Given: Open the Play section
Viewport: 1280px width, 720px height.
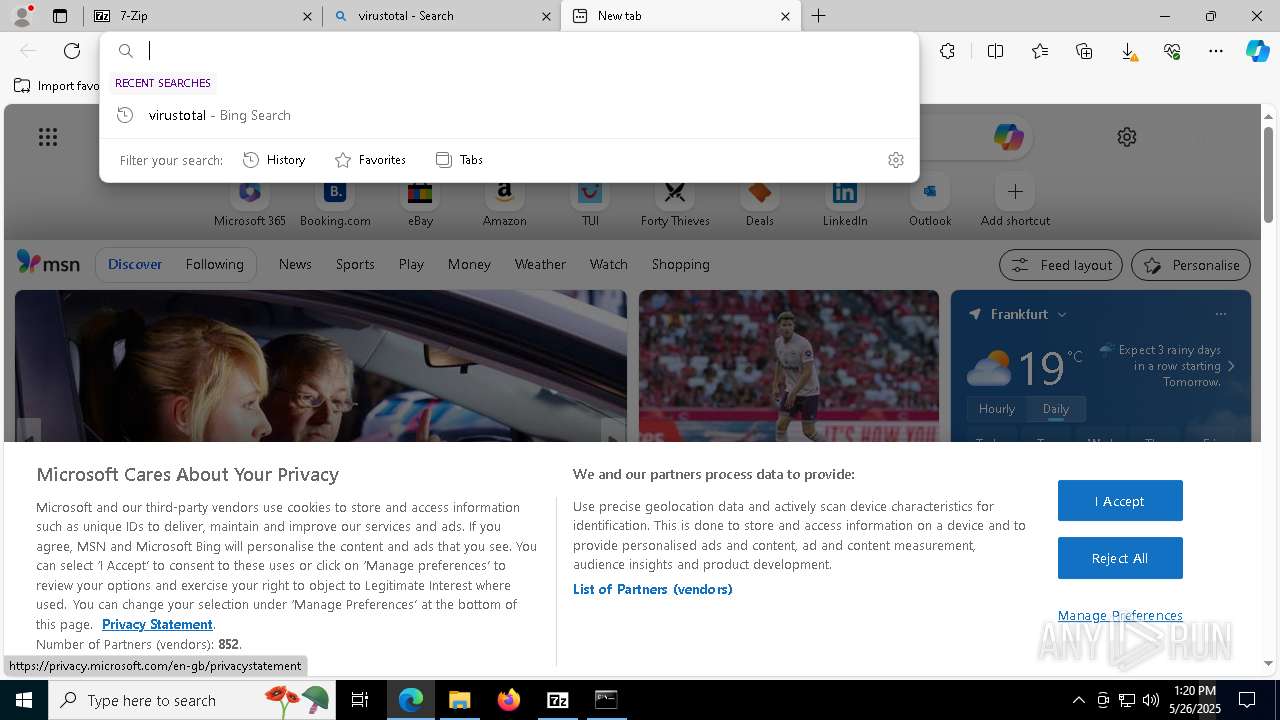Looking at the screenshot, I should (411, 264).
